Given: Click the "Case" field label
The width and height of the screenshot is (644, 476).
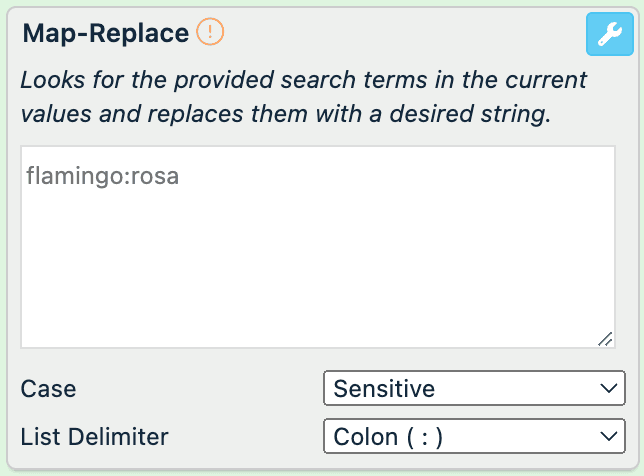Looking at the screenshot, I should [x=48, y=388].
